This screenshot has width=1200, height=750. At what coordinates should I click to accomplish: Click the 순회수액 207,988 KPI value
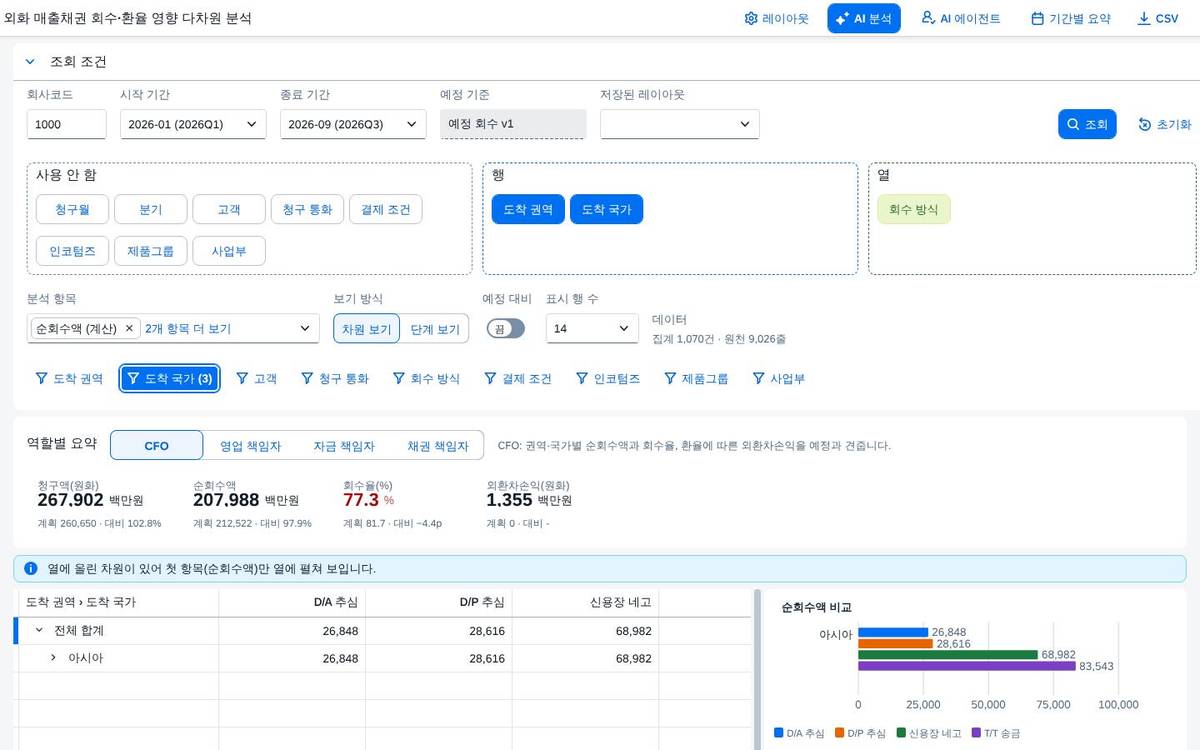click(x=226, y=500)
